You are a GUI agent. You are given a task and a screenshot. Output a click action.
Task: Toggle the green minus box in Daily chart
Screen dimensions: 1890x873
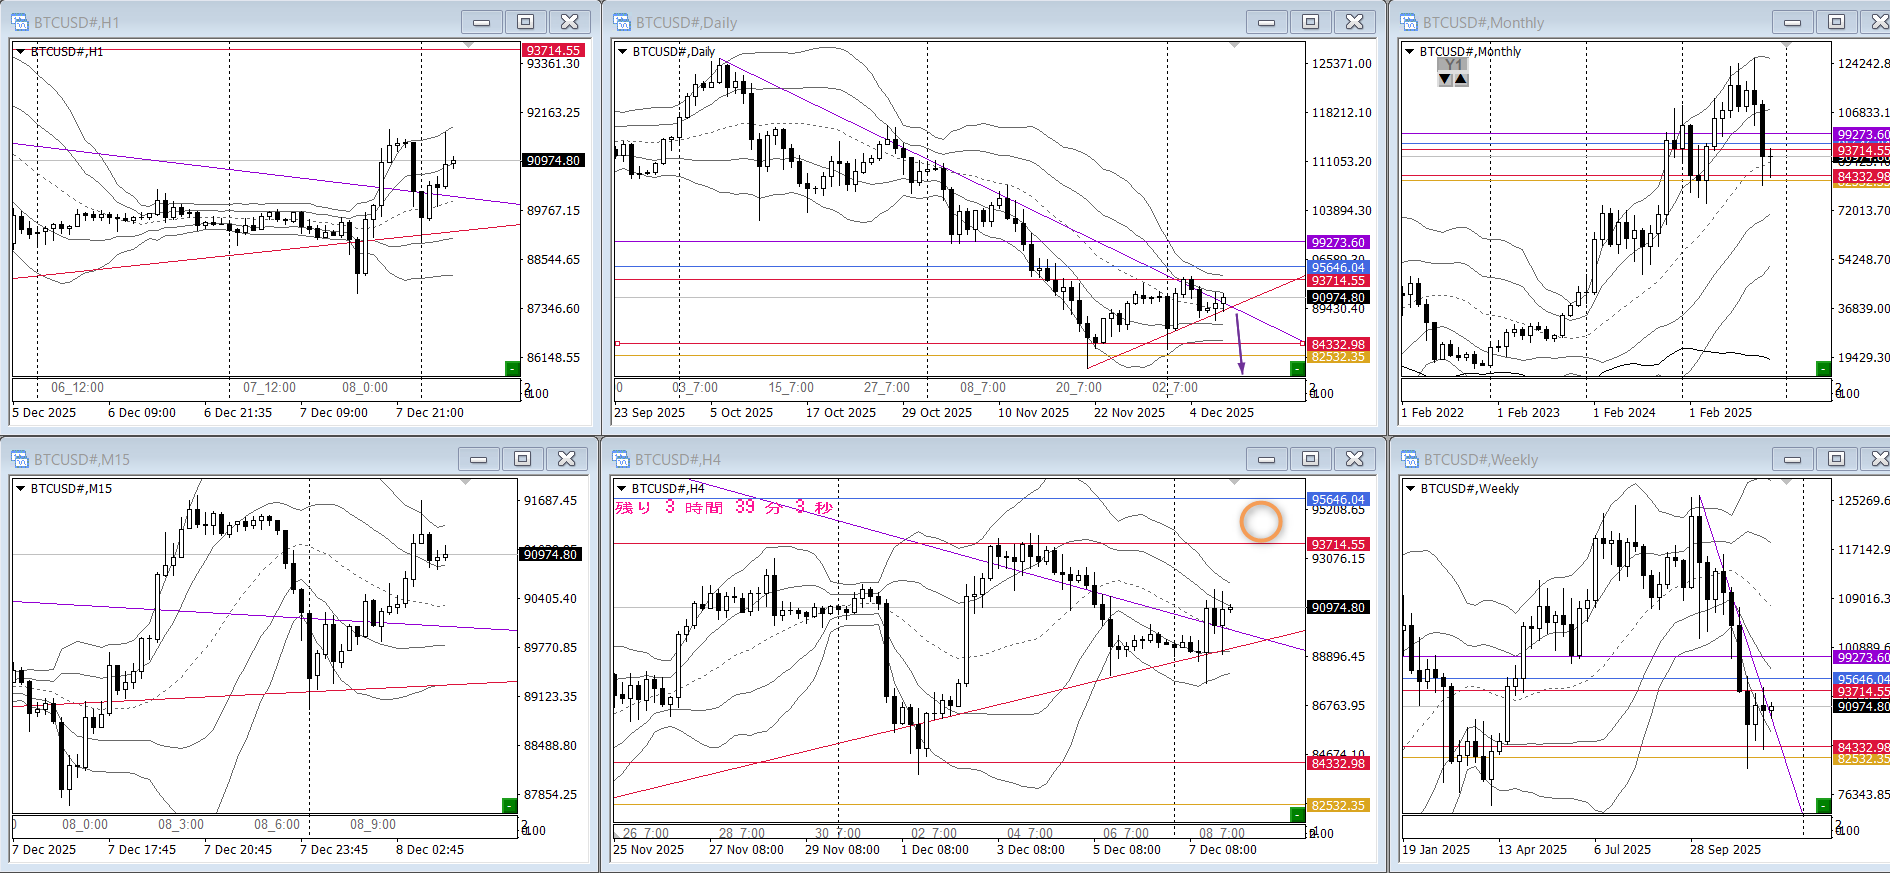click(x=1297, y=369)
